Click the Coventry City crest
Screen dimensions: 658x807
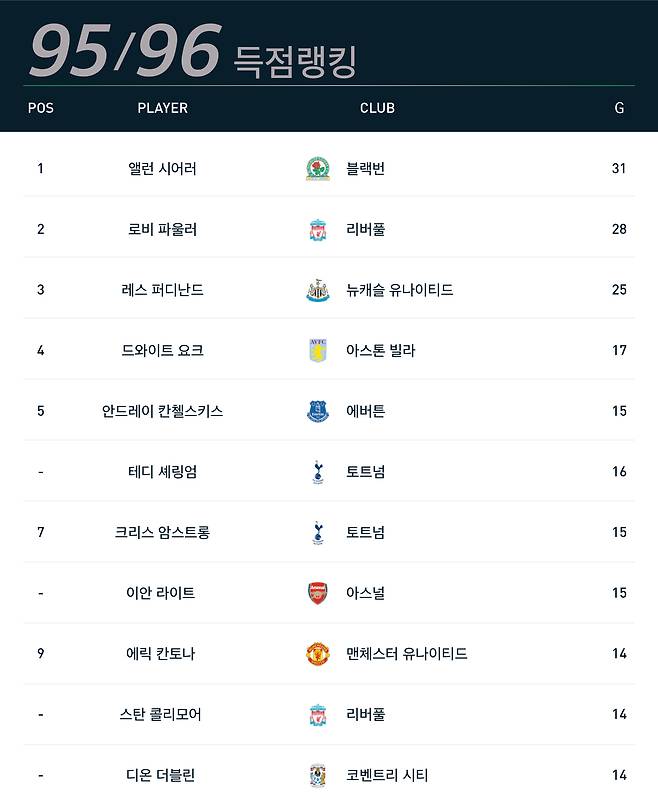pos(318,775)
